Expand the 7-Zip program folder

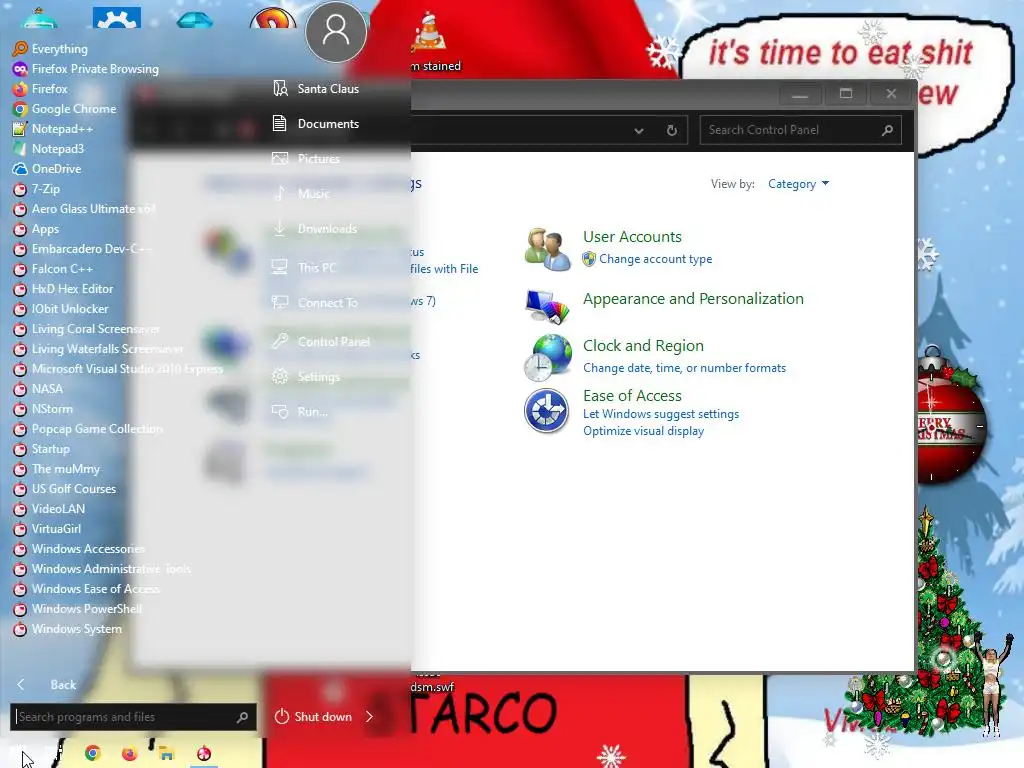(x=37, y=189)
